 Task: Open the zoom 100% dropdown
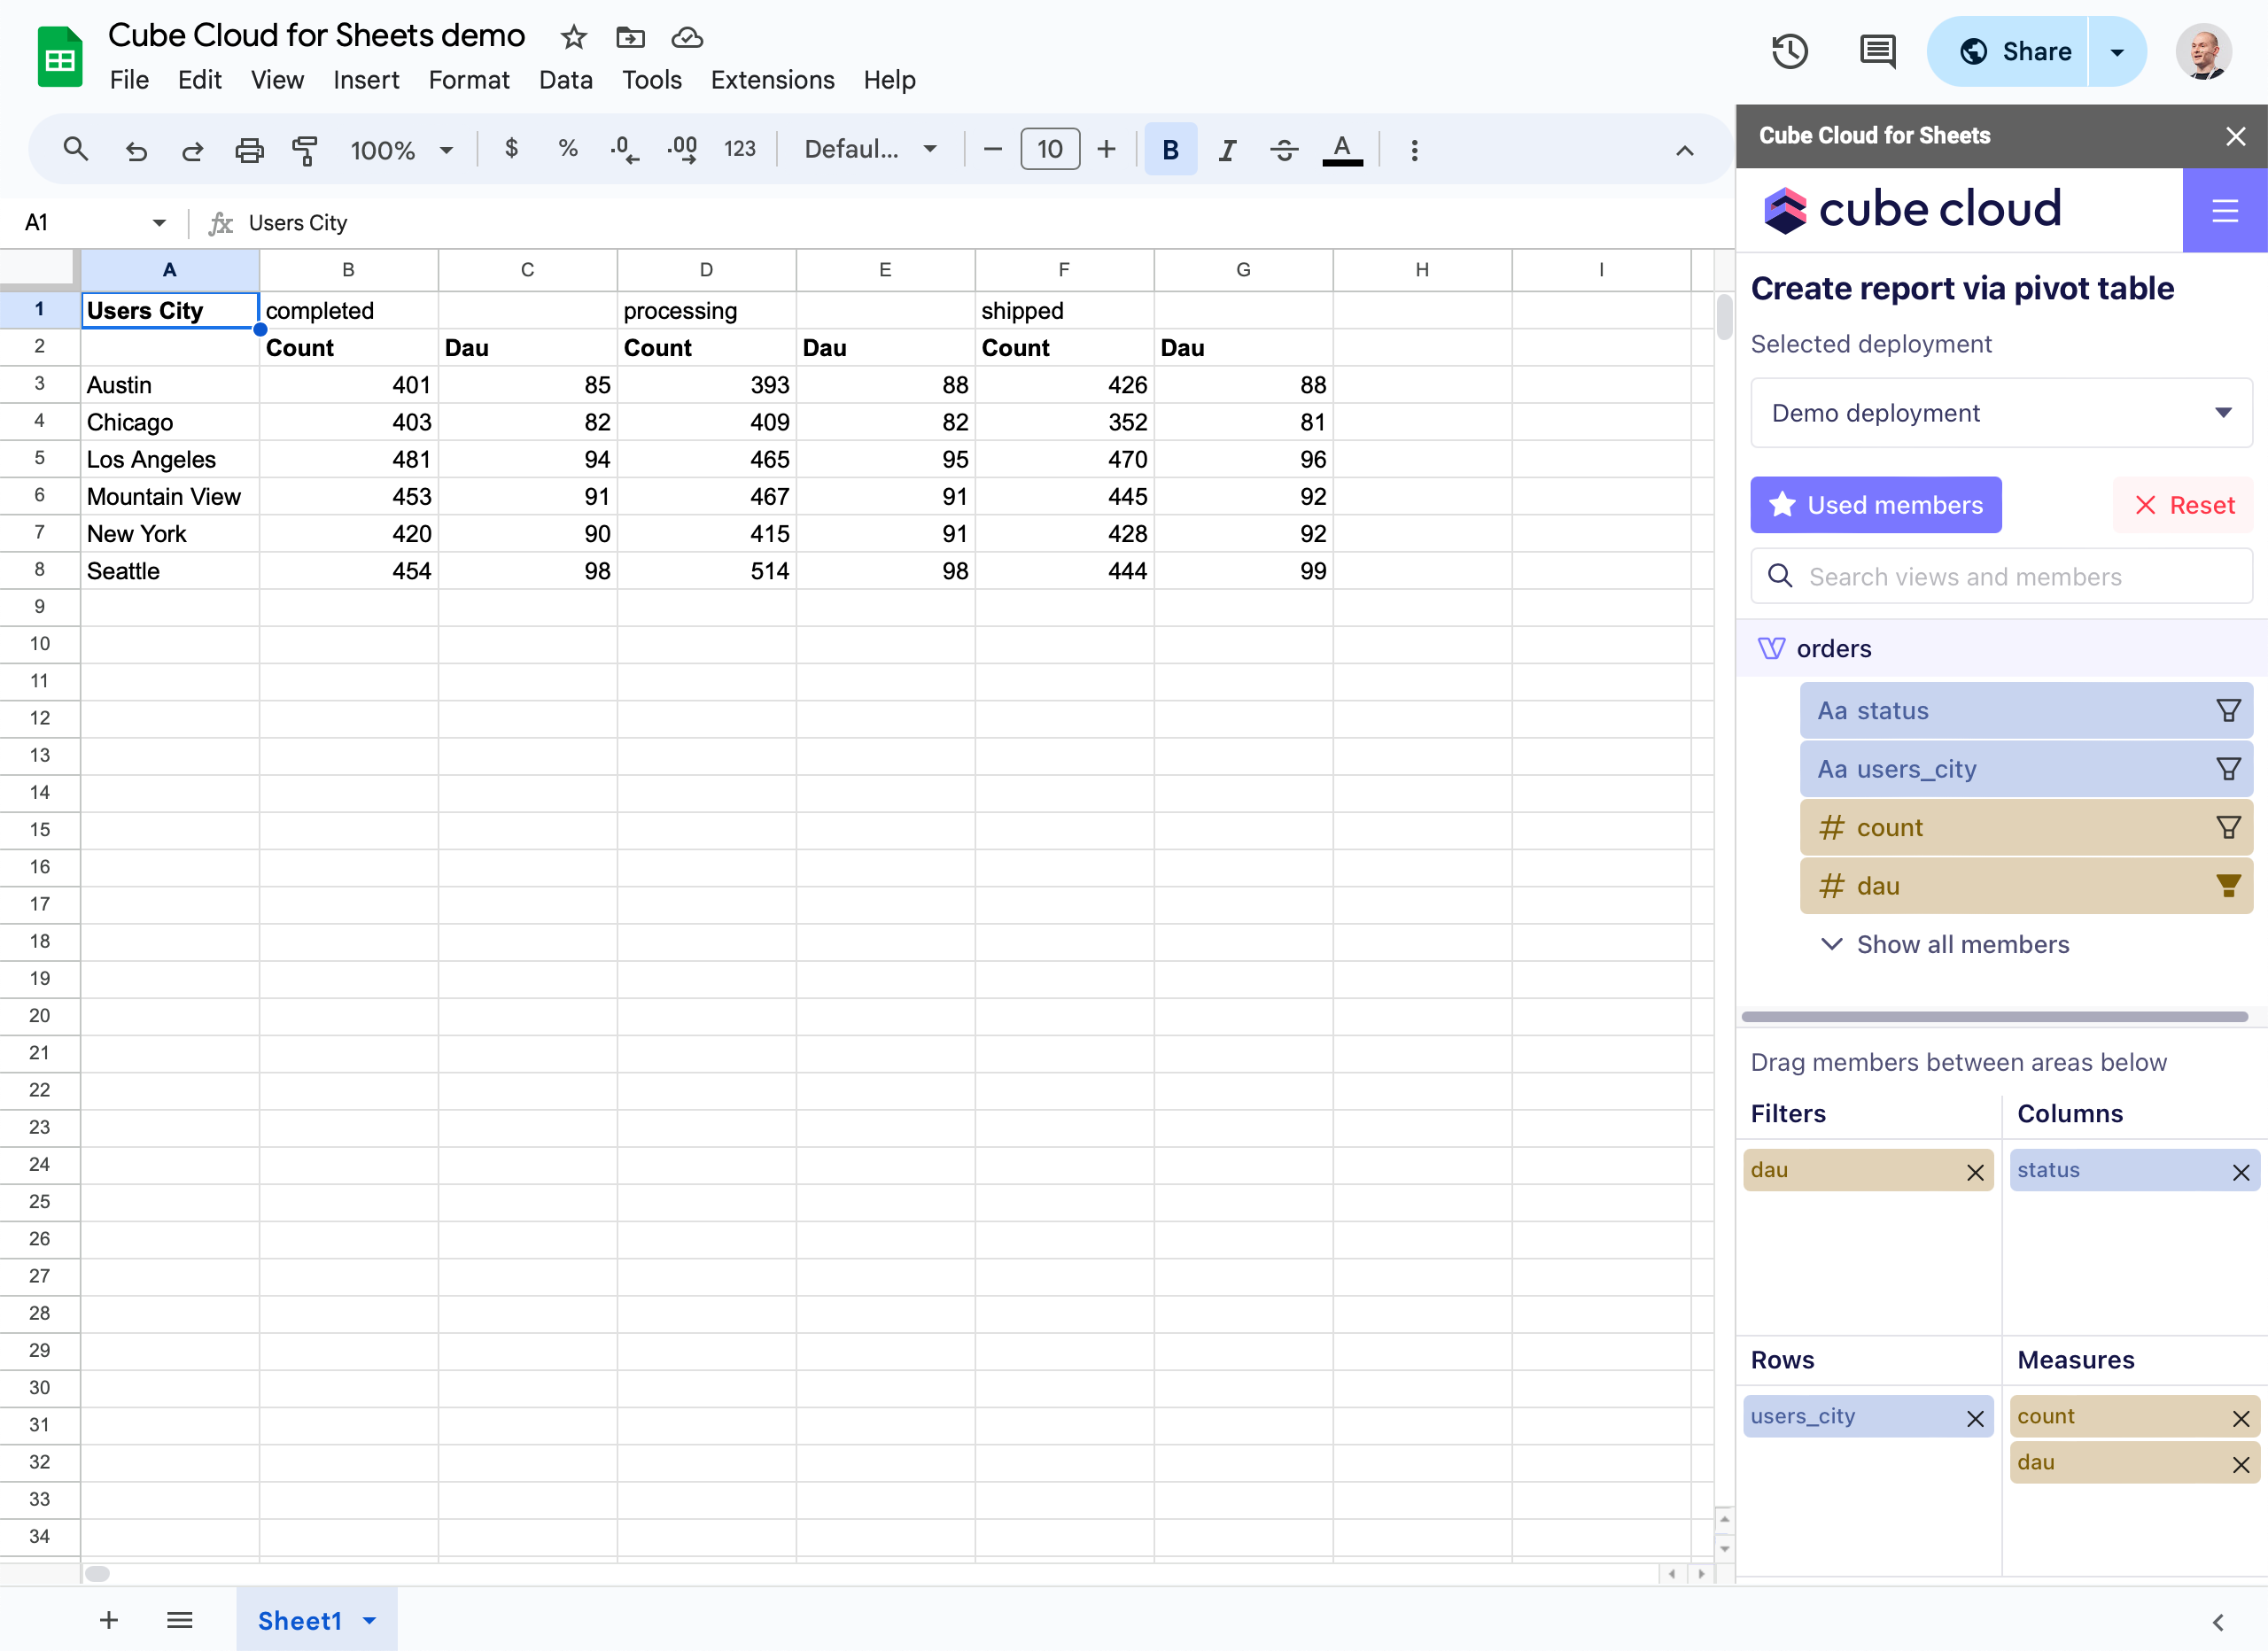pyautogui.click(x=401, y=150)
